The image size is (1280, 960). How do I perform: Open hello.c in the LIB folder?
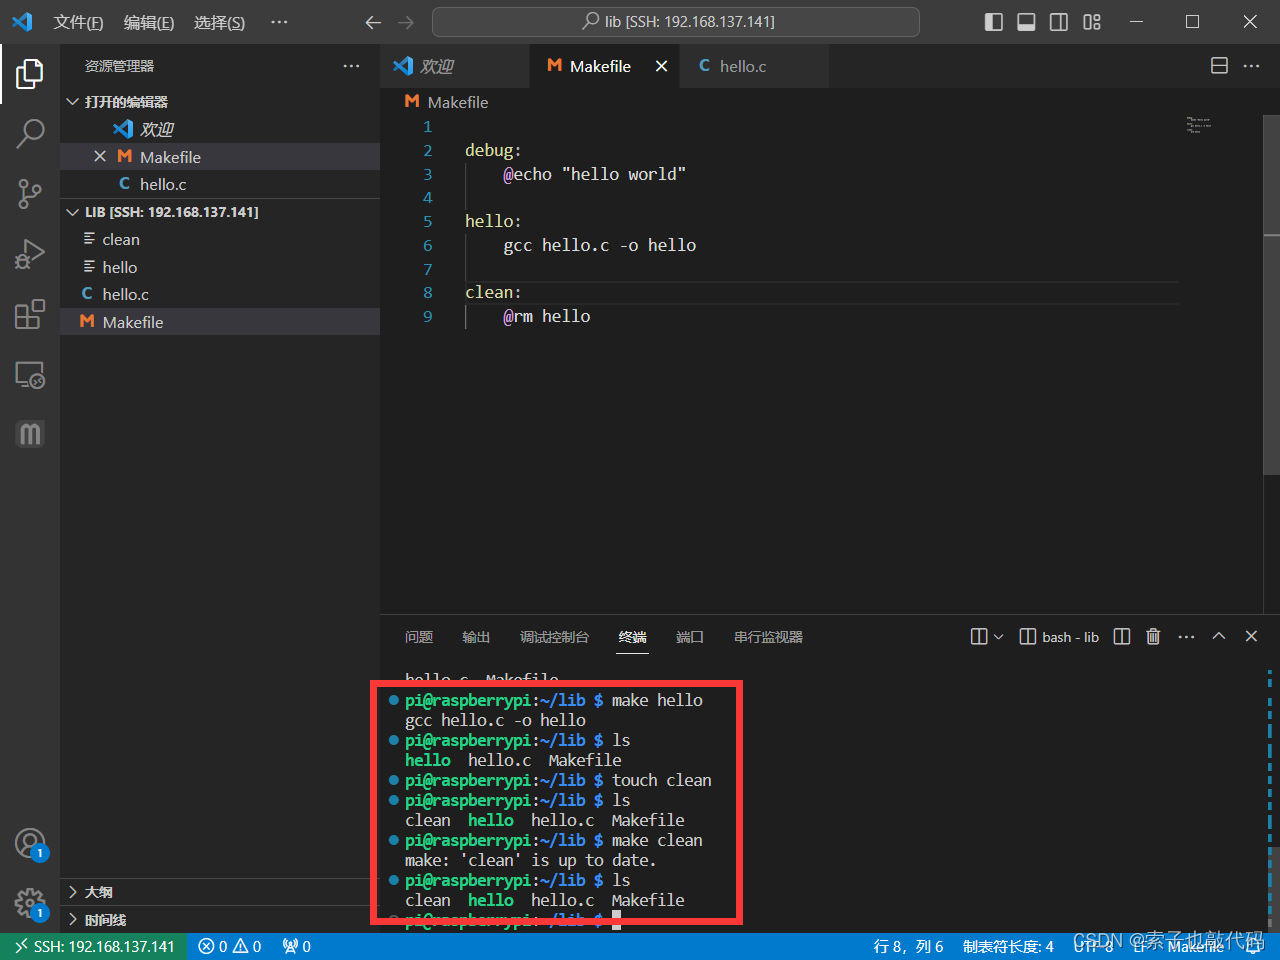click(220, 294)
